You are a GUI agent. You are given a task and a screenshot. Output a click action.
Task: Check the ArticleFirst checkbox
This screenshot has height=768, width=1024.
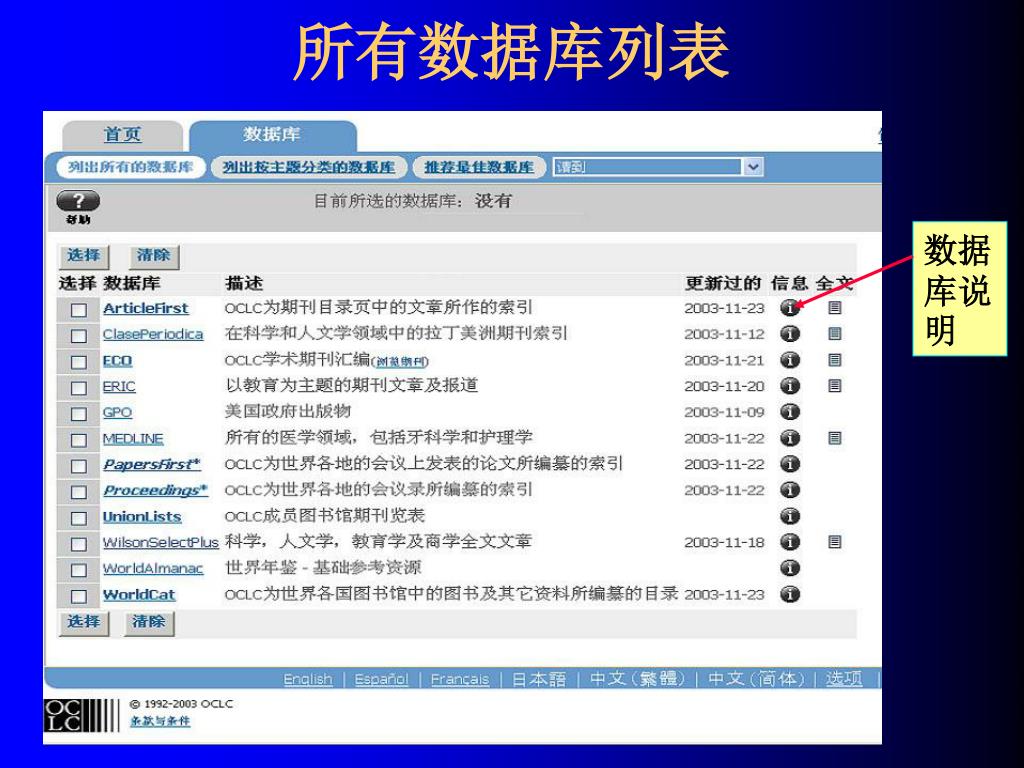(78, 310)
